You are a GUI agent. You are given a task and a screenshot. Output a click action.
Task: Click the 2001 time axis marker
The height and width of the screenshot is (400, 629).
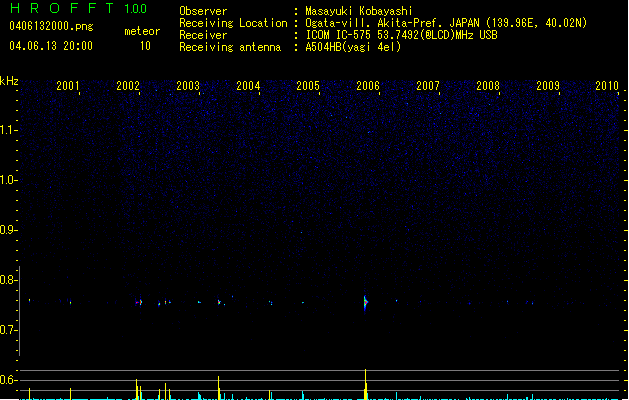(x=68, y=85)
